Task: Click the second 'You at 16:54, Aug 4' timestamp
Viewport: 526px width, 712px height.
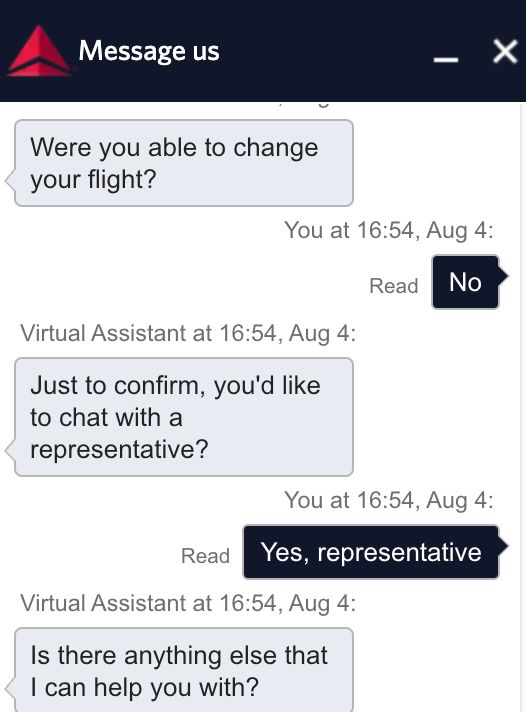Action: 389,500
